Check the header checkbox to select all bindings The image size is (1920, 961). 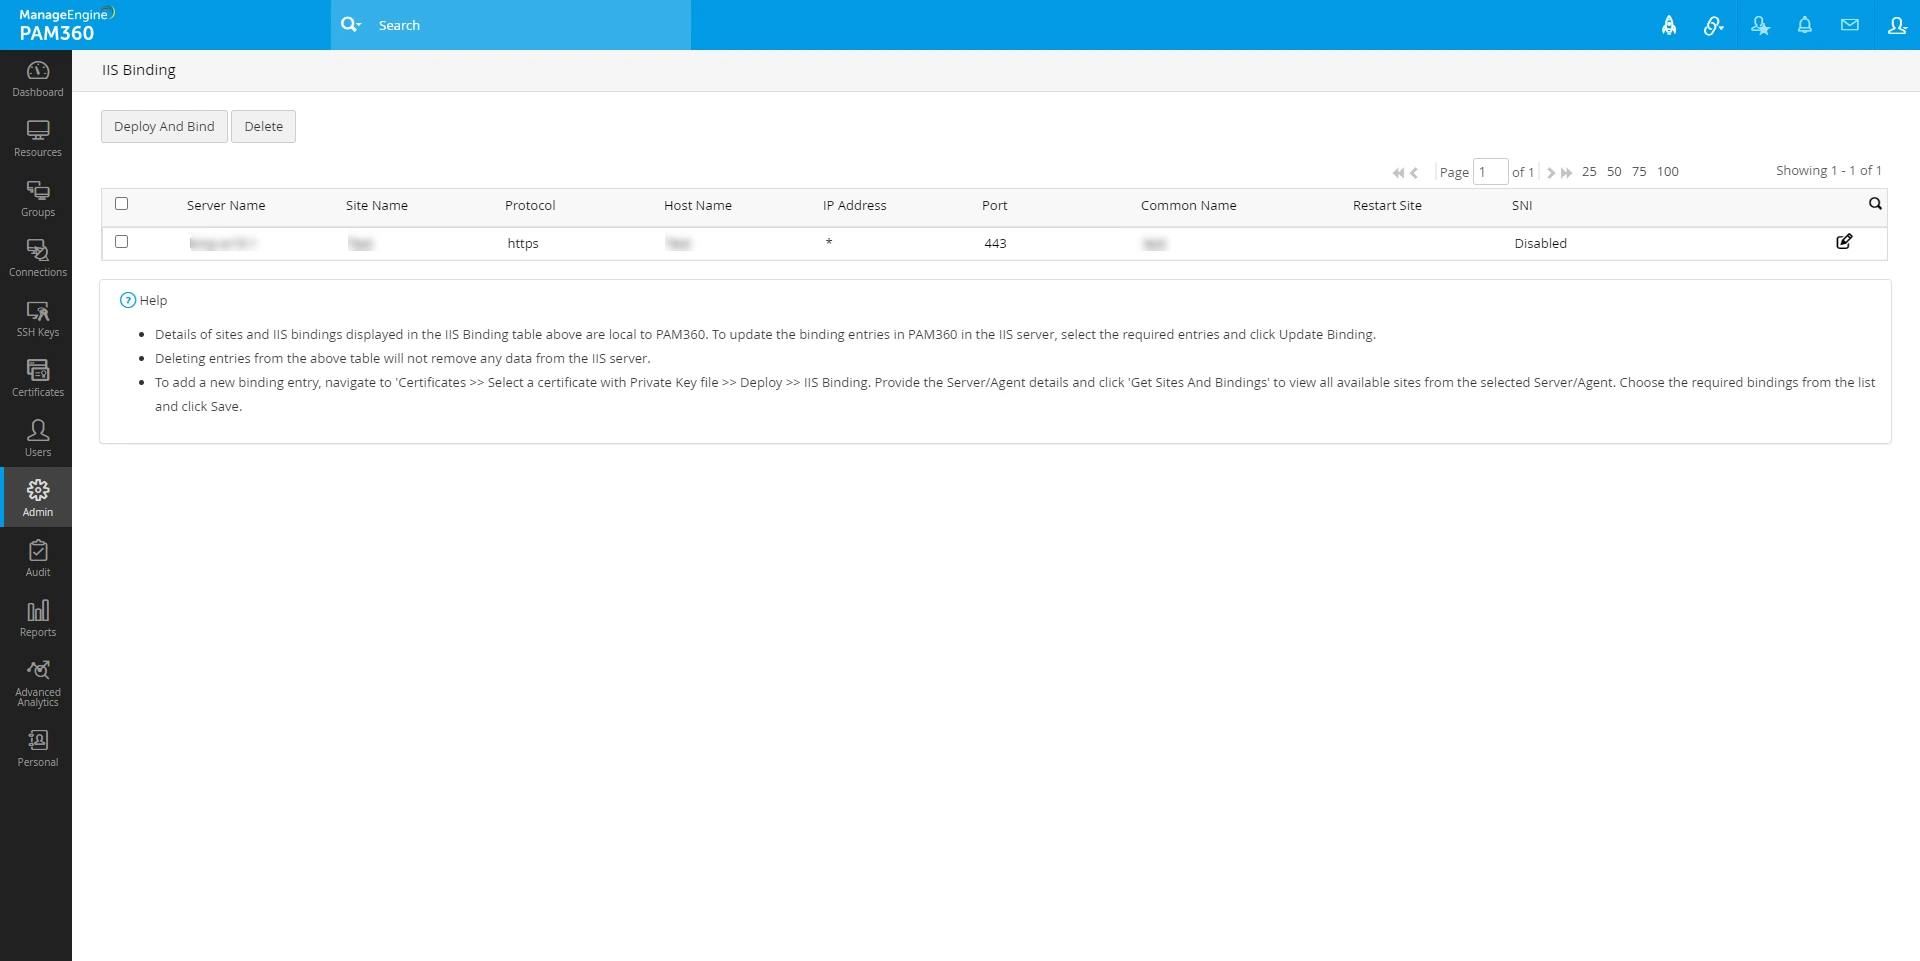click(122, 203)
